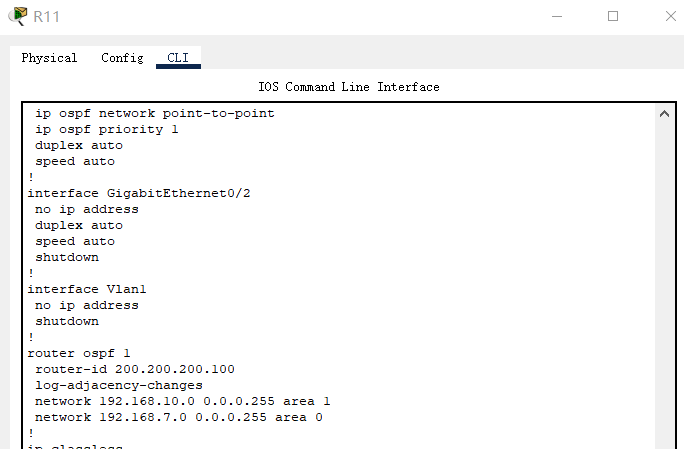Click the 'router ospf 1' line
This screenshot has width=684, height=449.
tap(79, 353)
